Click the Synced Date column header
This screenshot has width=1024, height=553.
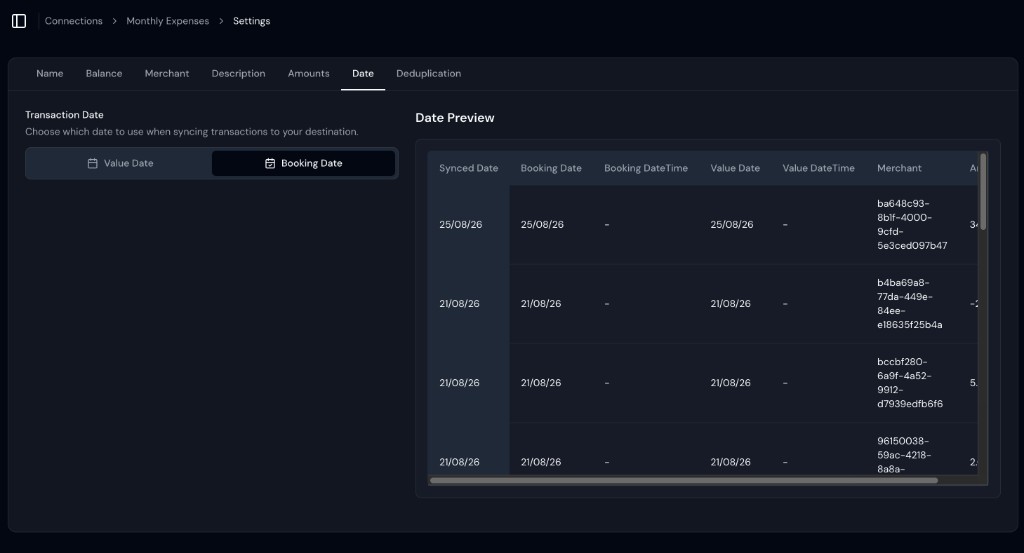coord(468,168)
